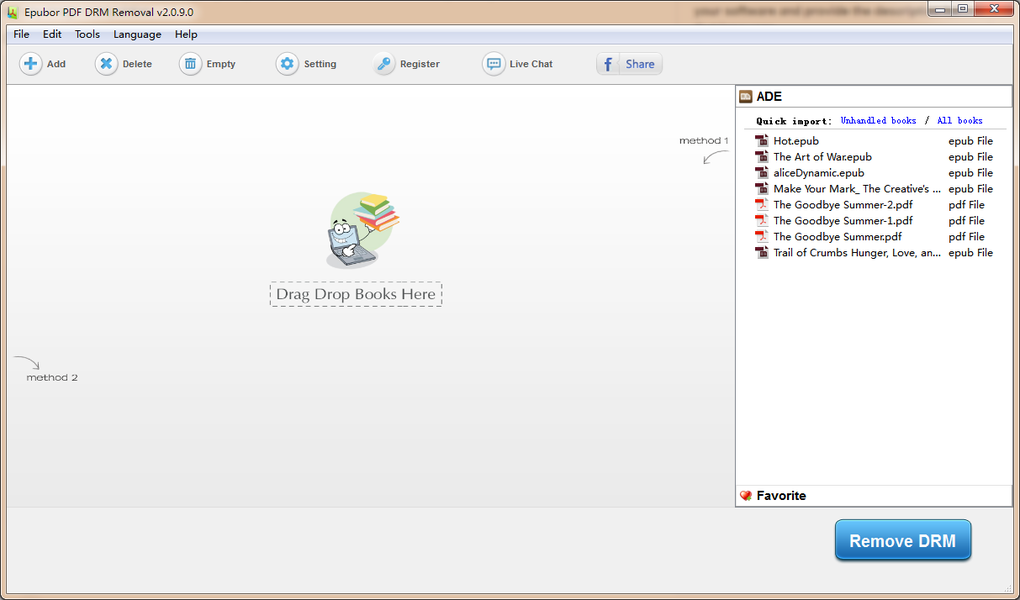This screenshot has width=1020, height=600.
Task: Open the Tools menu
Action: coord(87,34)
